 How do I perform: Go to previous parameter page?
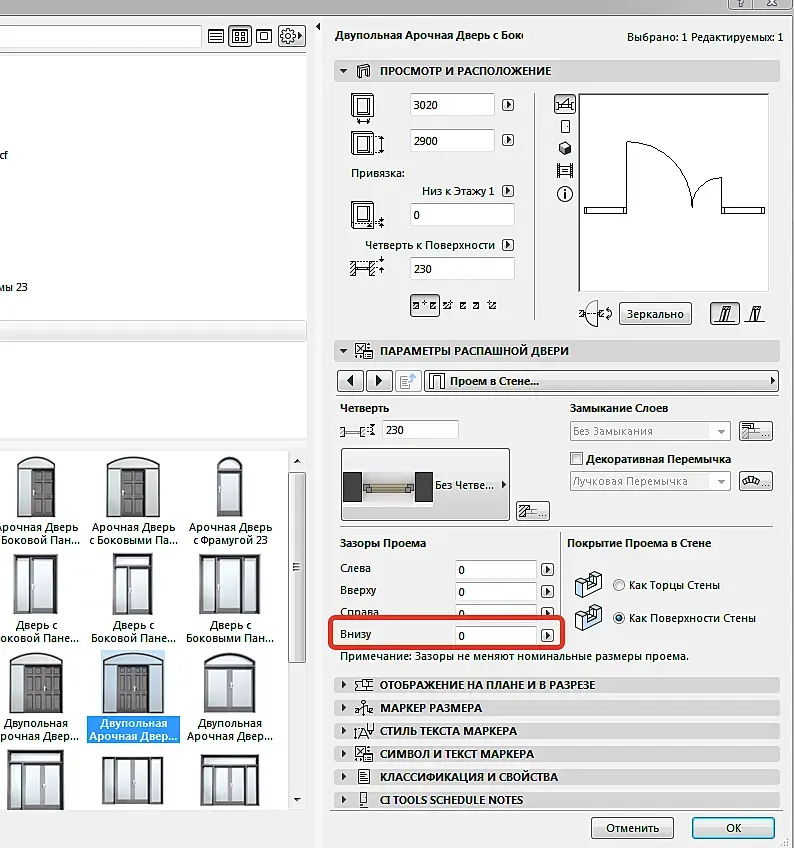(350, 381)
